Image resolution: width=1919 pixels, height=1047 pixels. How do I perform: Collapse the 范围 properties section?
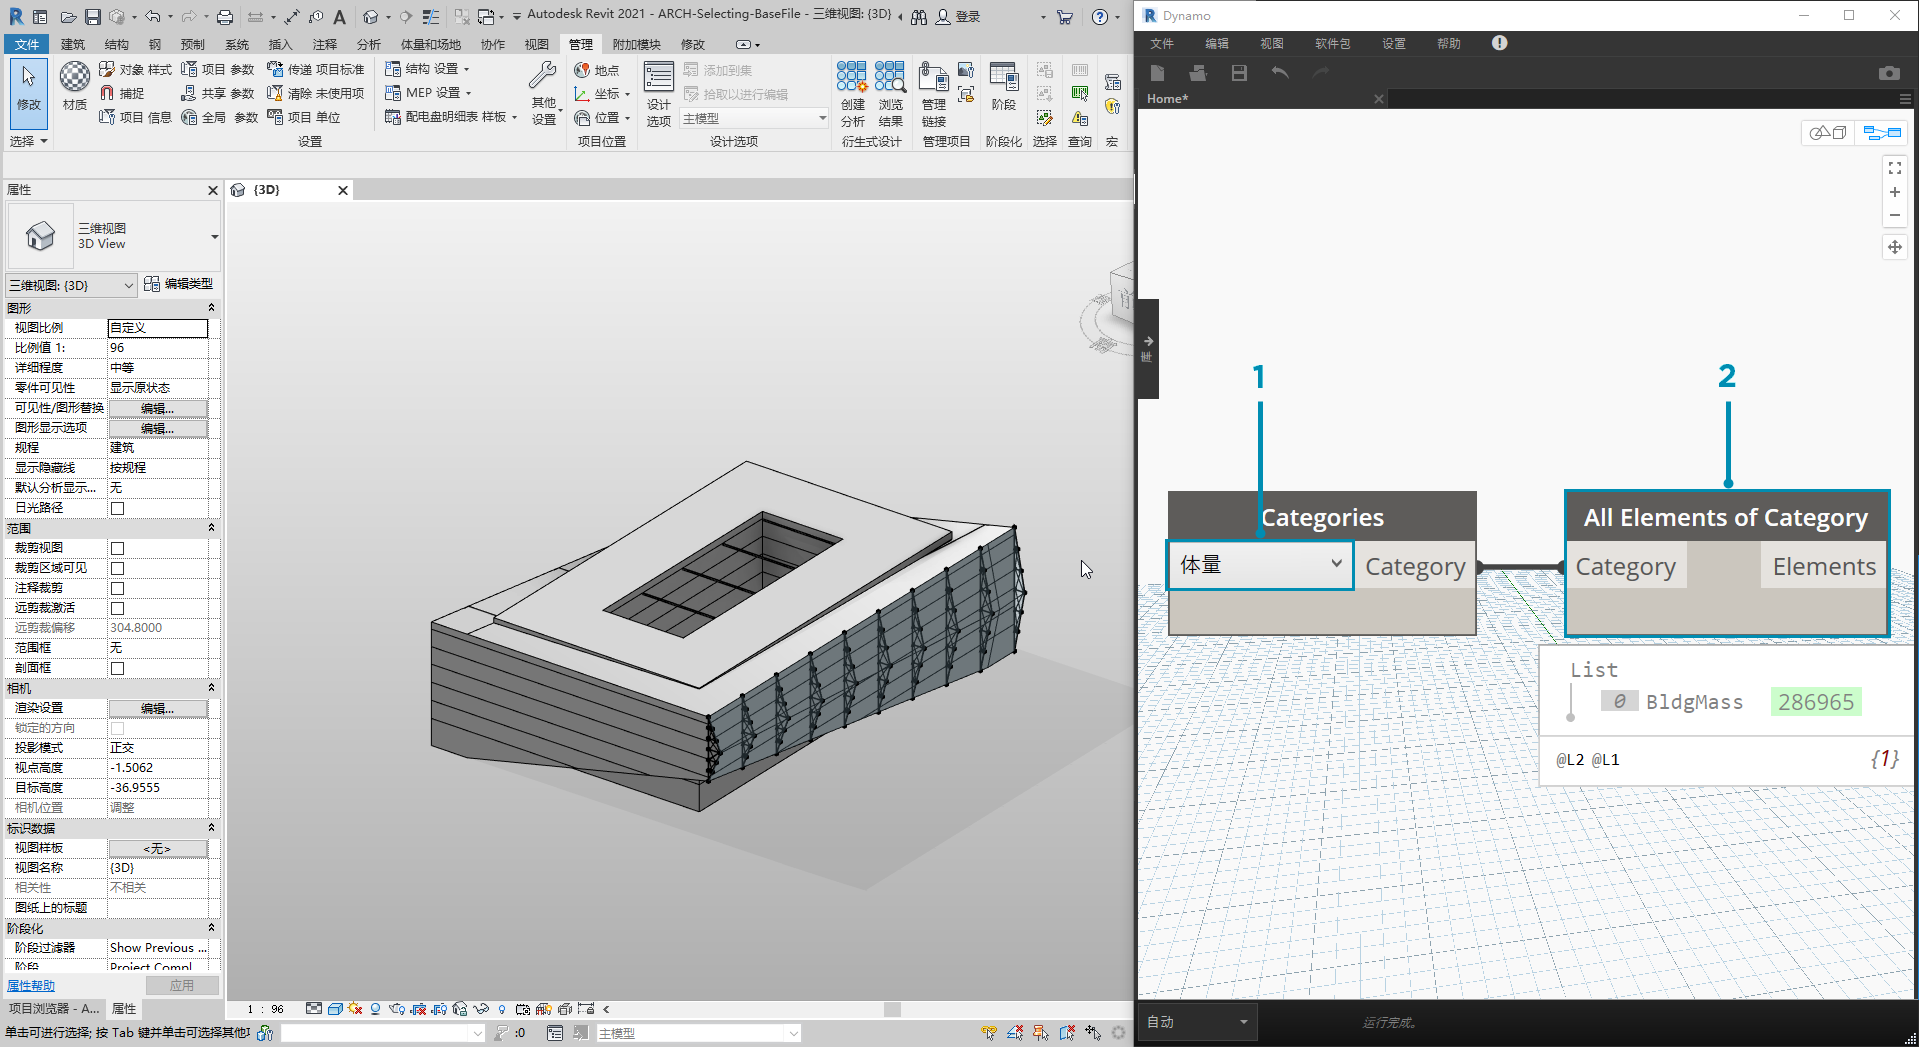pos(211,528)
